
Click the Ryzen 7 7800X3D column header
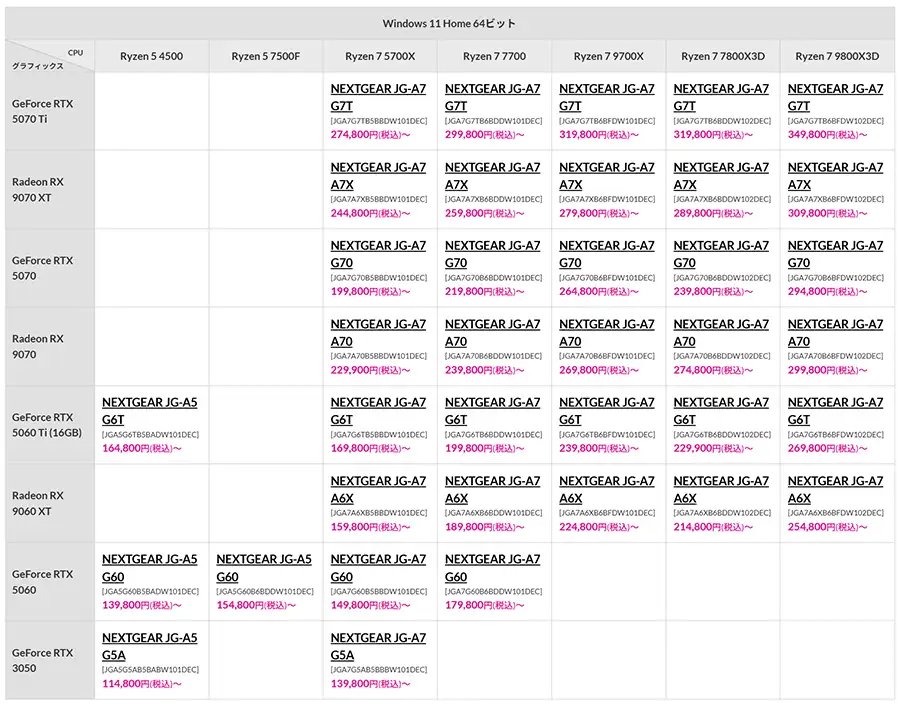[x=723, y=57]
